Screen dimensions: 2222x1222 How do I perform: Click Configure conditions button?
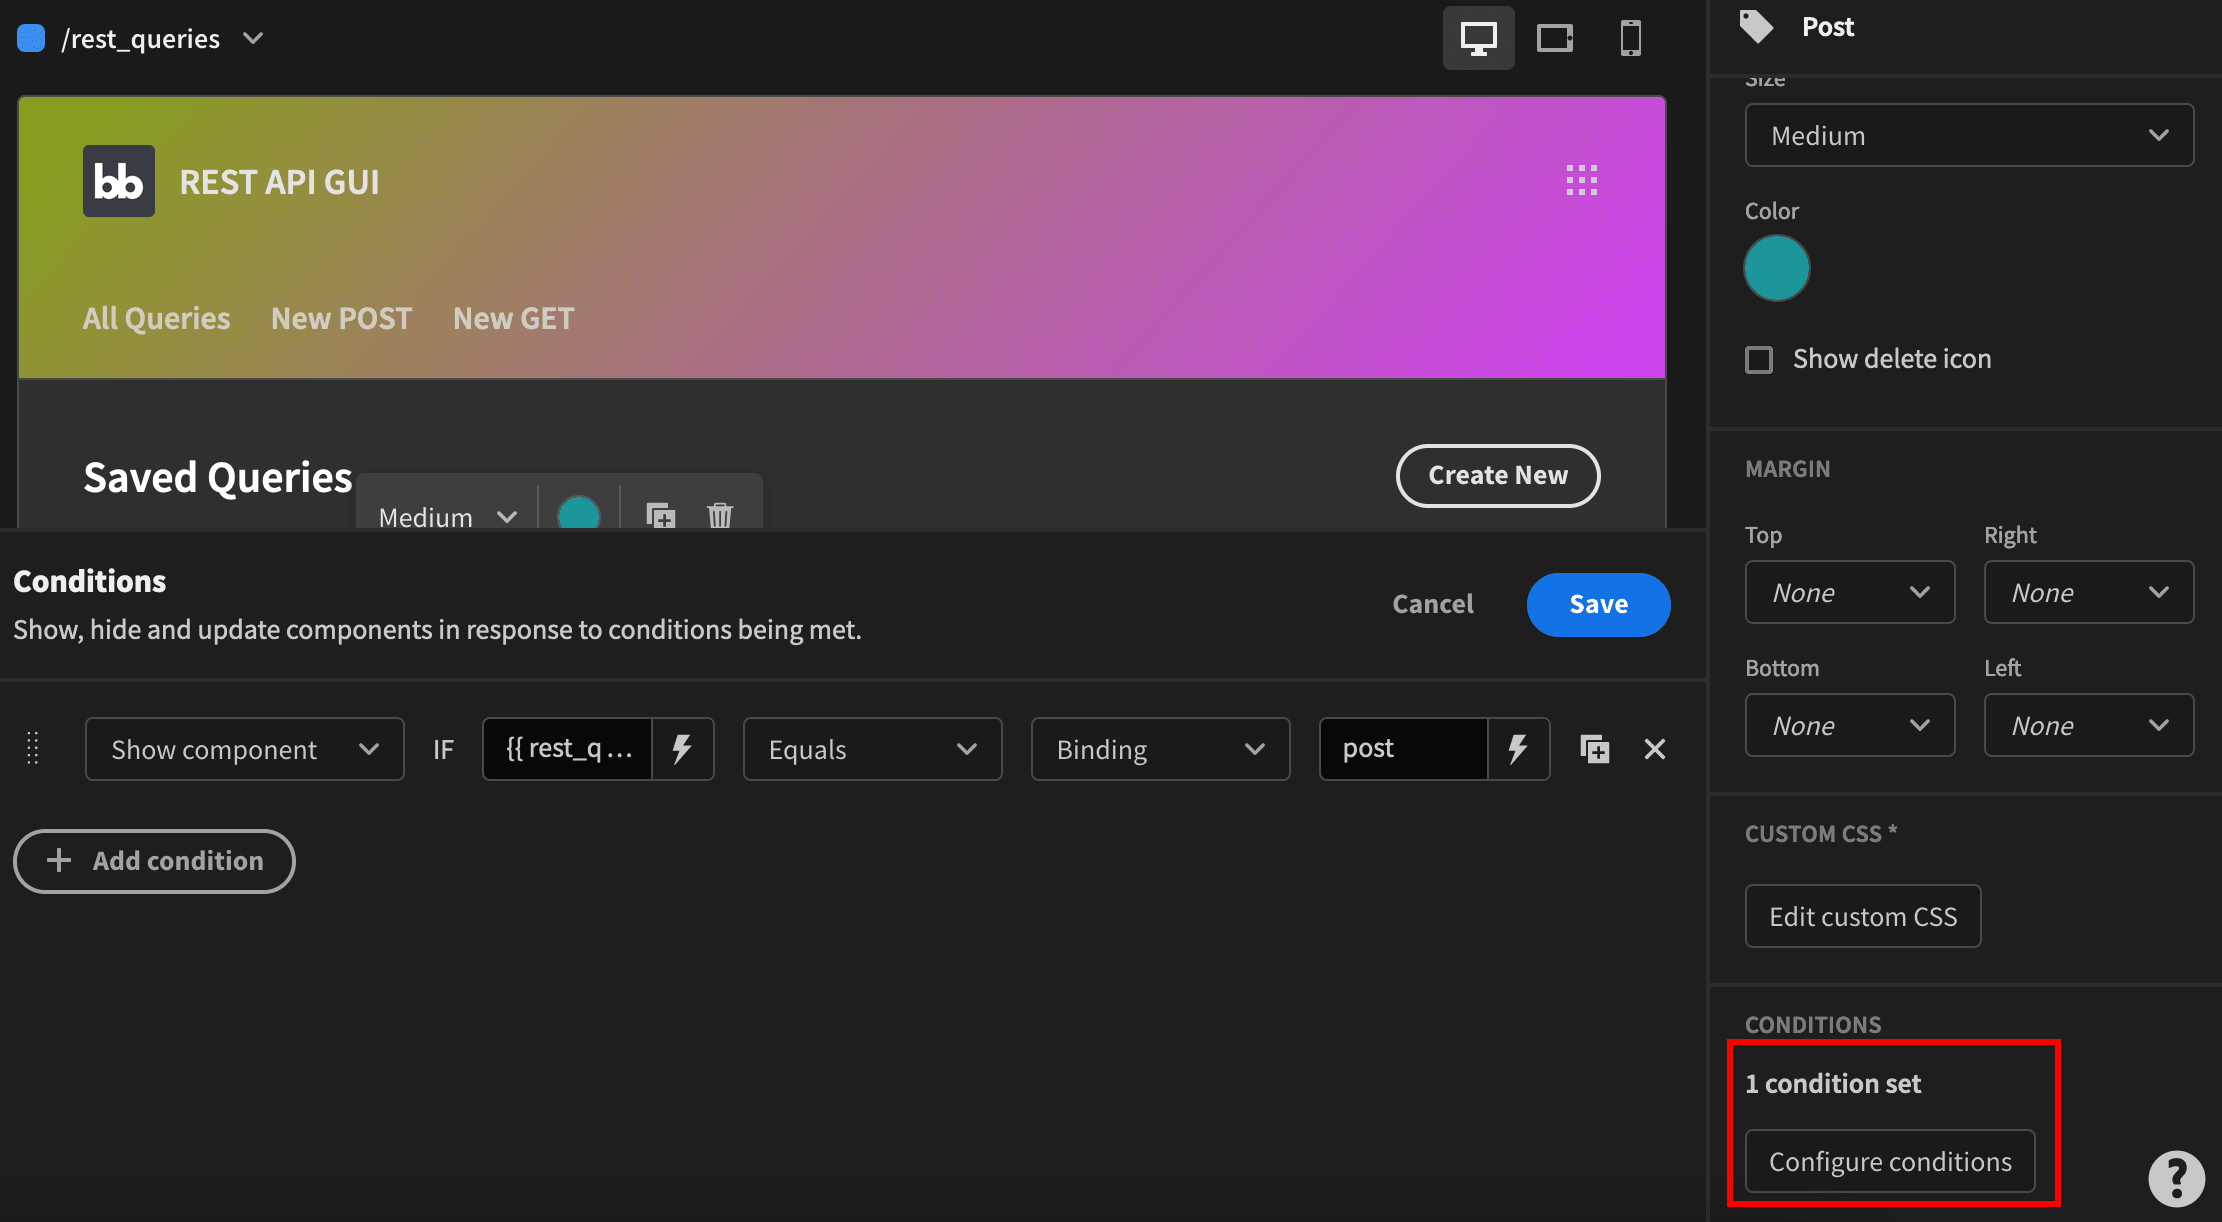tap(1890, 1161)
